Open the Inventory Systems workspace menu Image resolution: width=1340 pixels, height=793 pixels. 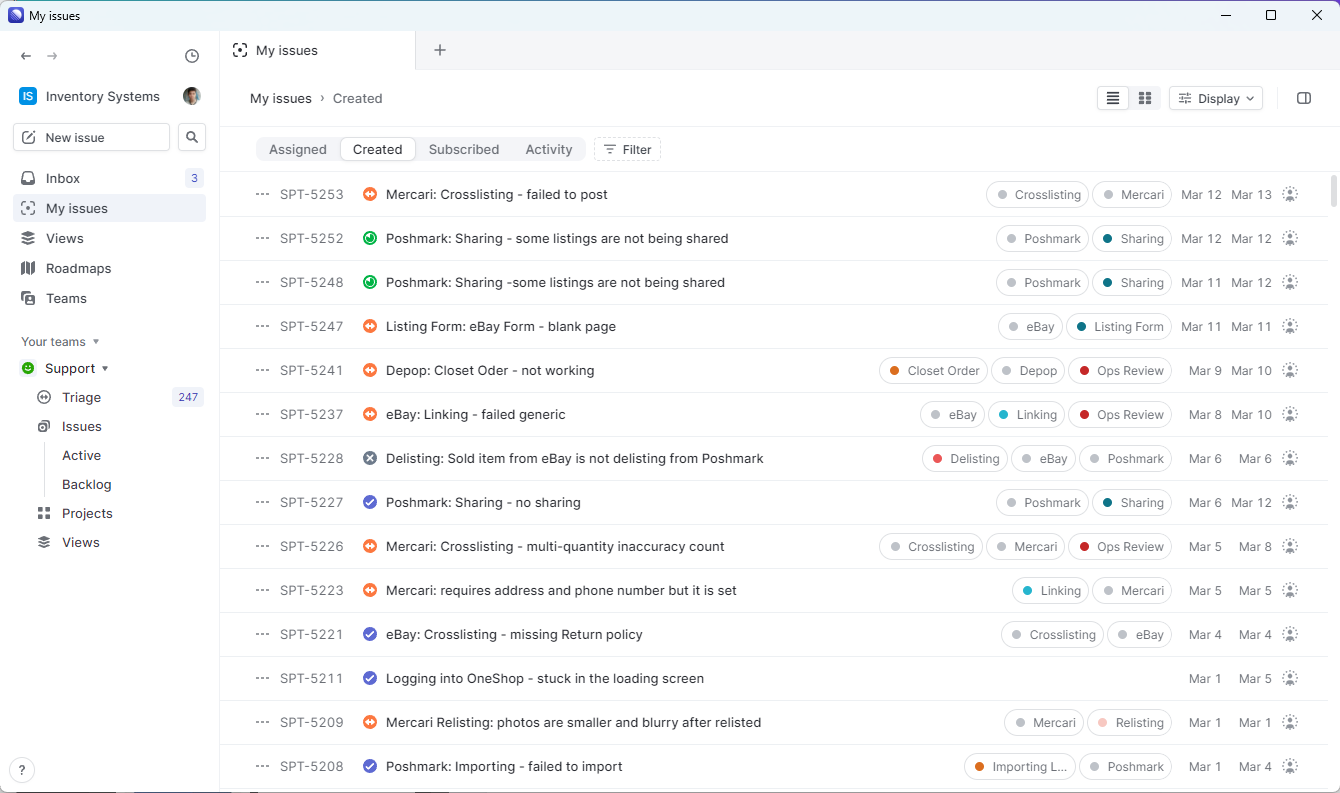pyautogui.click(x=90, y=96)
